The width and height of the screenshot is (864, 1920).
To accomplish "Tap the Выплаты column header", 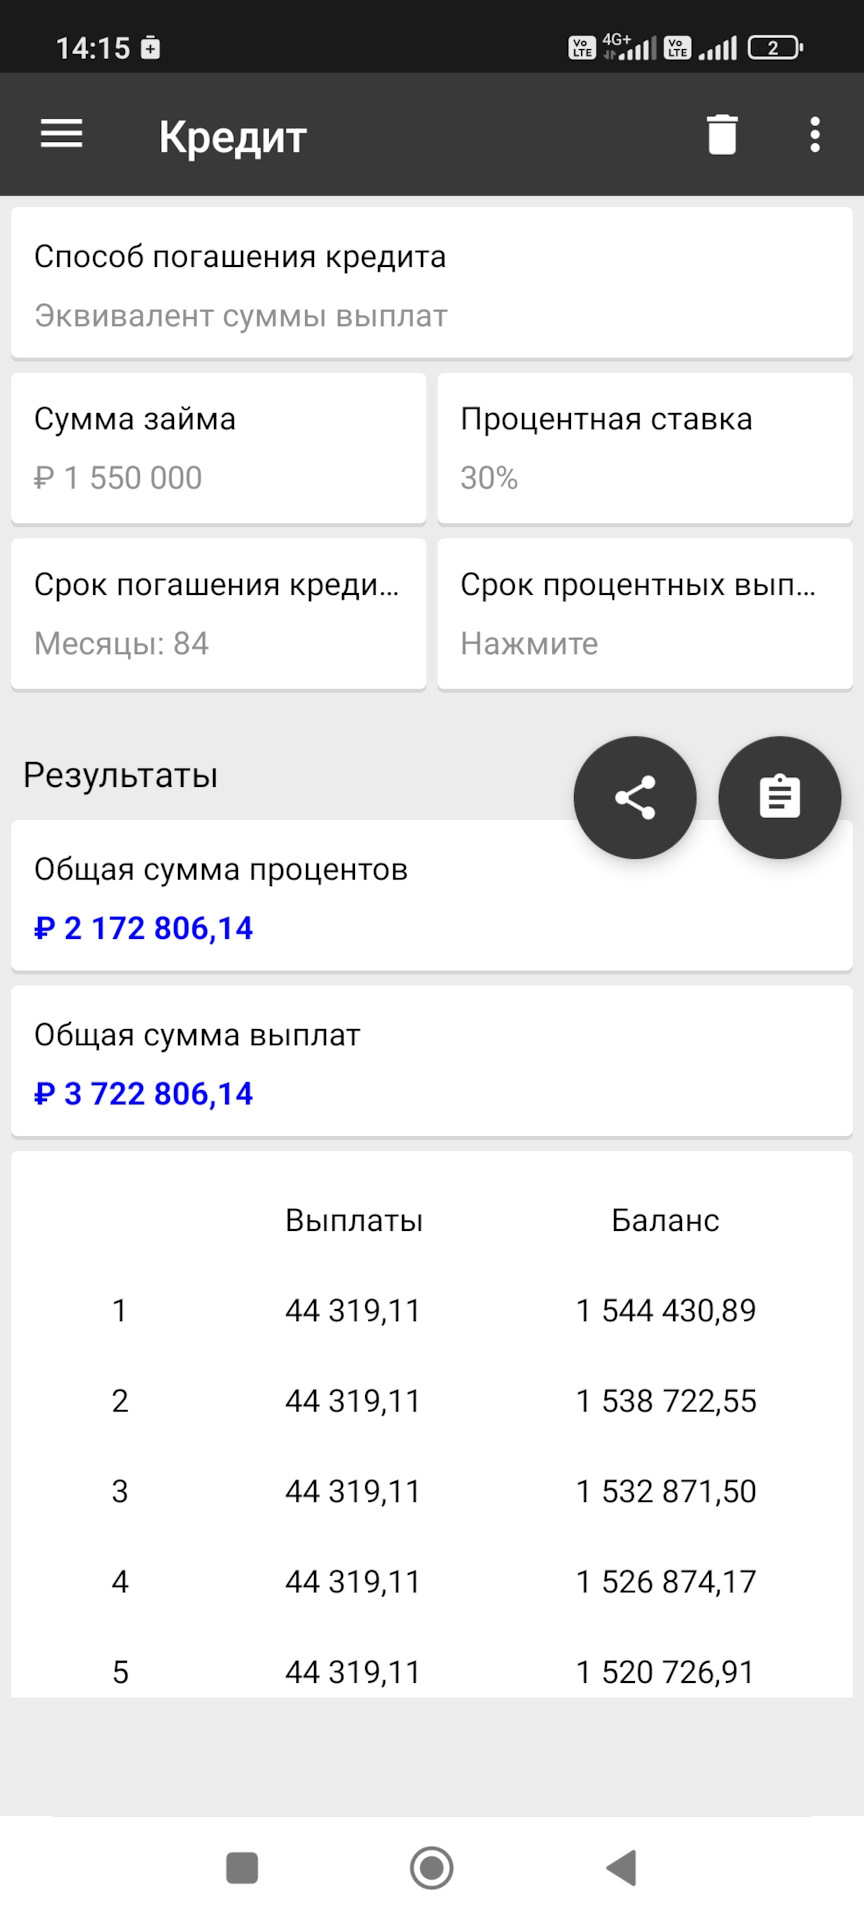I will (x=354, y=1220).
